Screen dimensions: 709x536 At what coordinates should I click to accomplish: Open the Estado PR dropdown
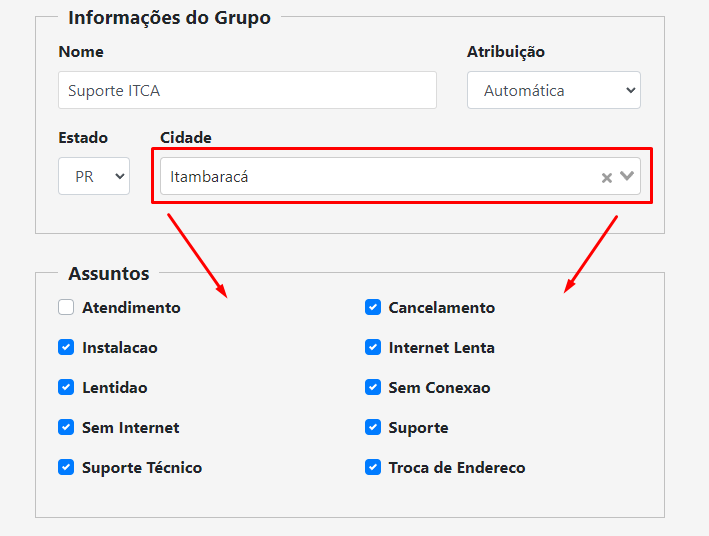click(x=94, y=176)
